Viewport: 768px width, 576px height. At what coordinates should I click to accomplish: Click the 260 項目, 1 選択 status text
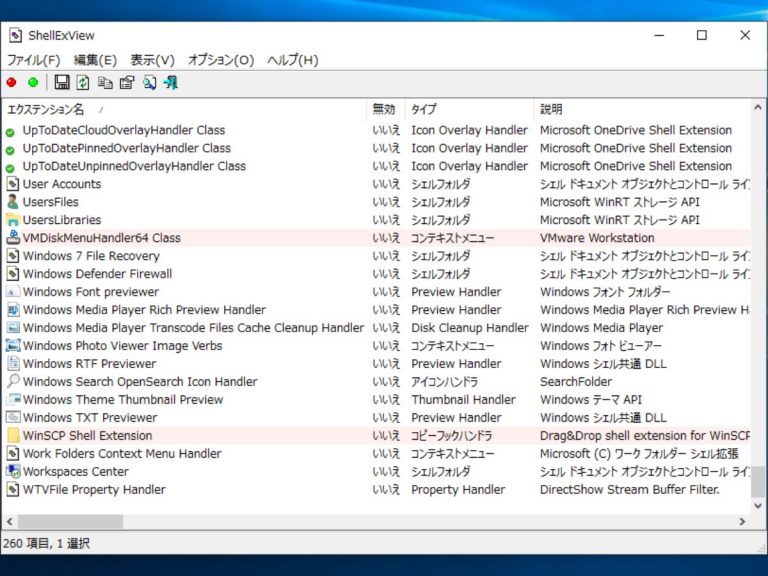(47, 543)
